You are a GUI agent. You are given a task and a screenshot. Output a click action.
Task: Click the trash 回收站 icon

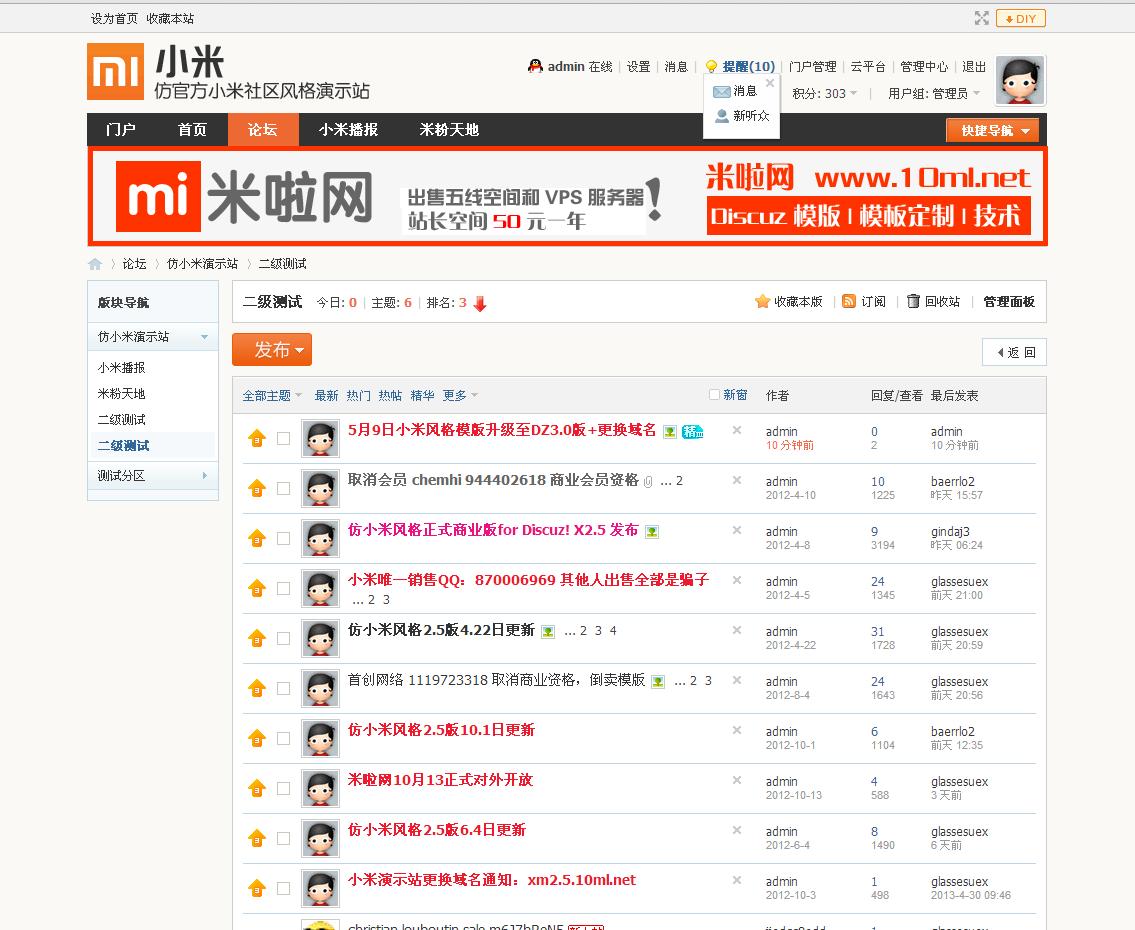[x=914, y=301]
